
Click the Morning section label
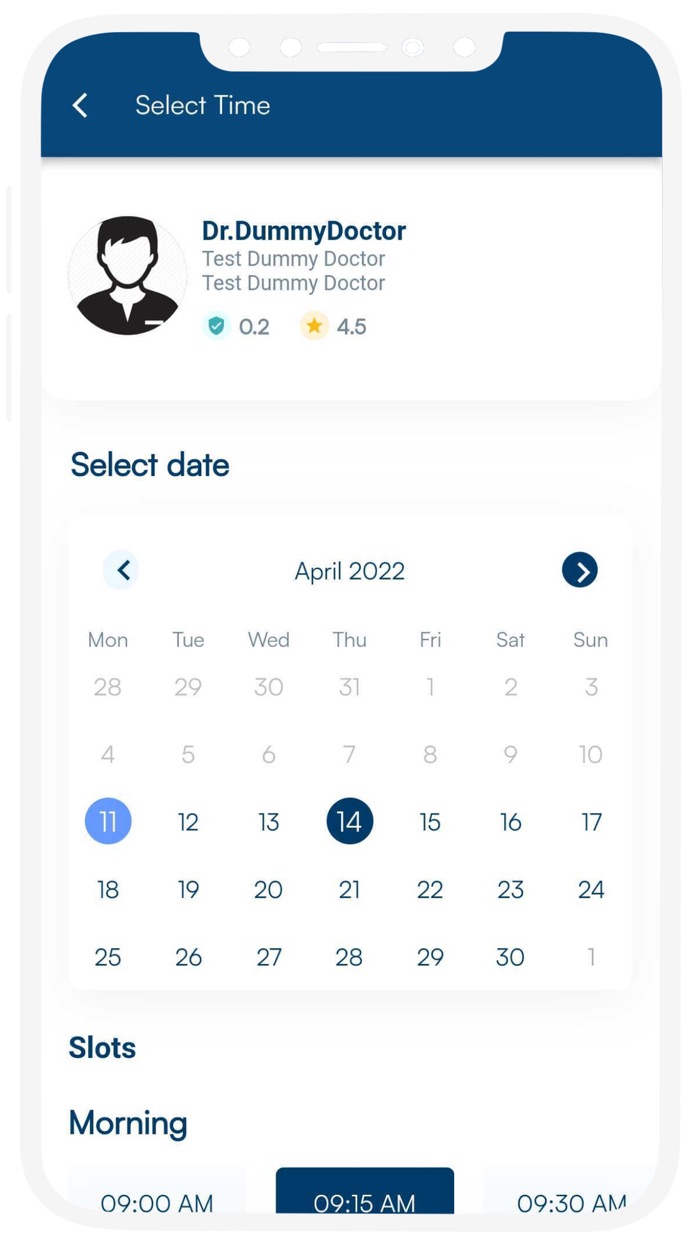click(x=128, y=1123)
